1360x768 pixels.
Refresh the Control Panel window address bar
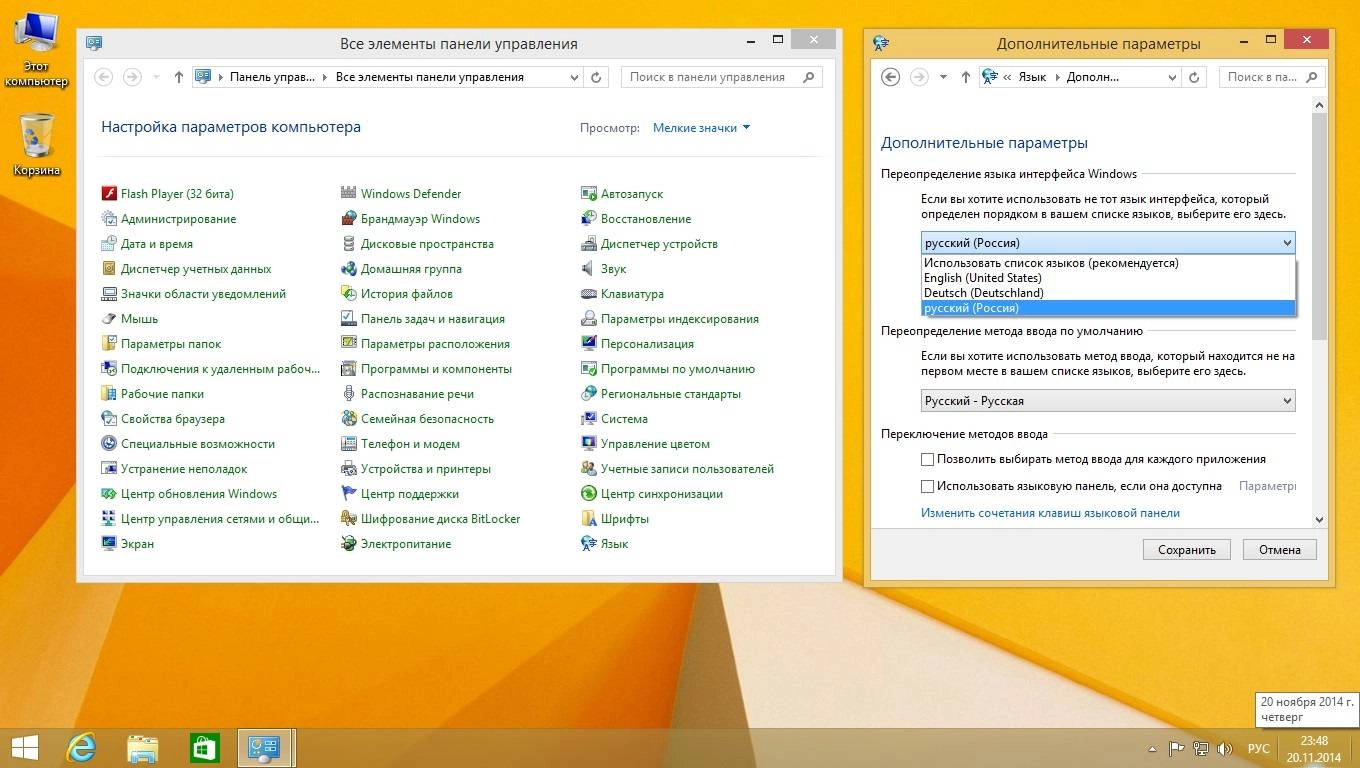click(x=597, y=77)
